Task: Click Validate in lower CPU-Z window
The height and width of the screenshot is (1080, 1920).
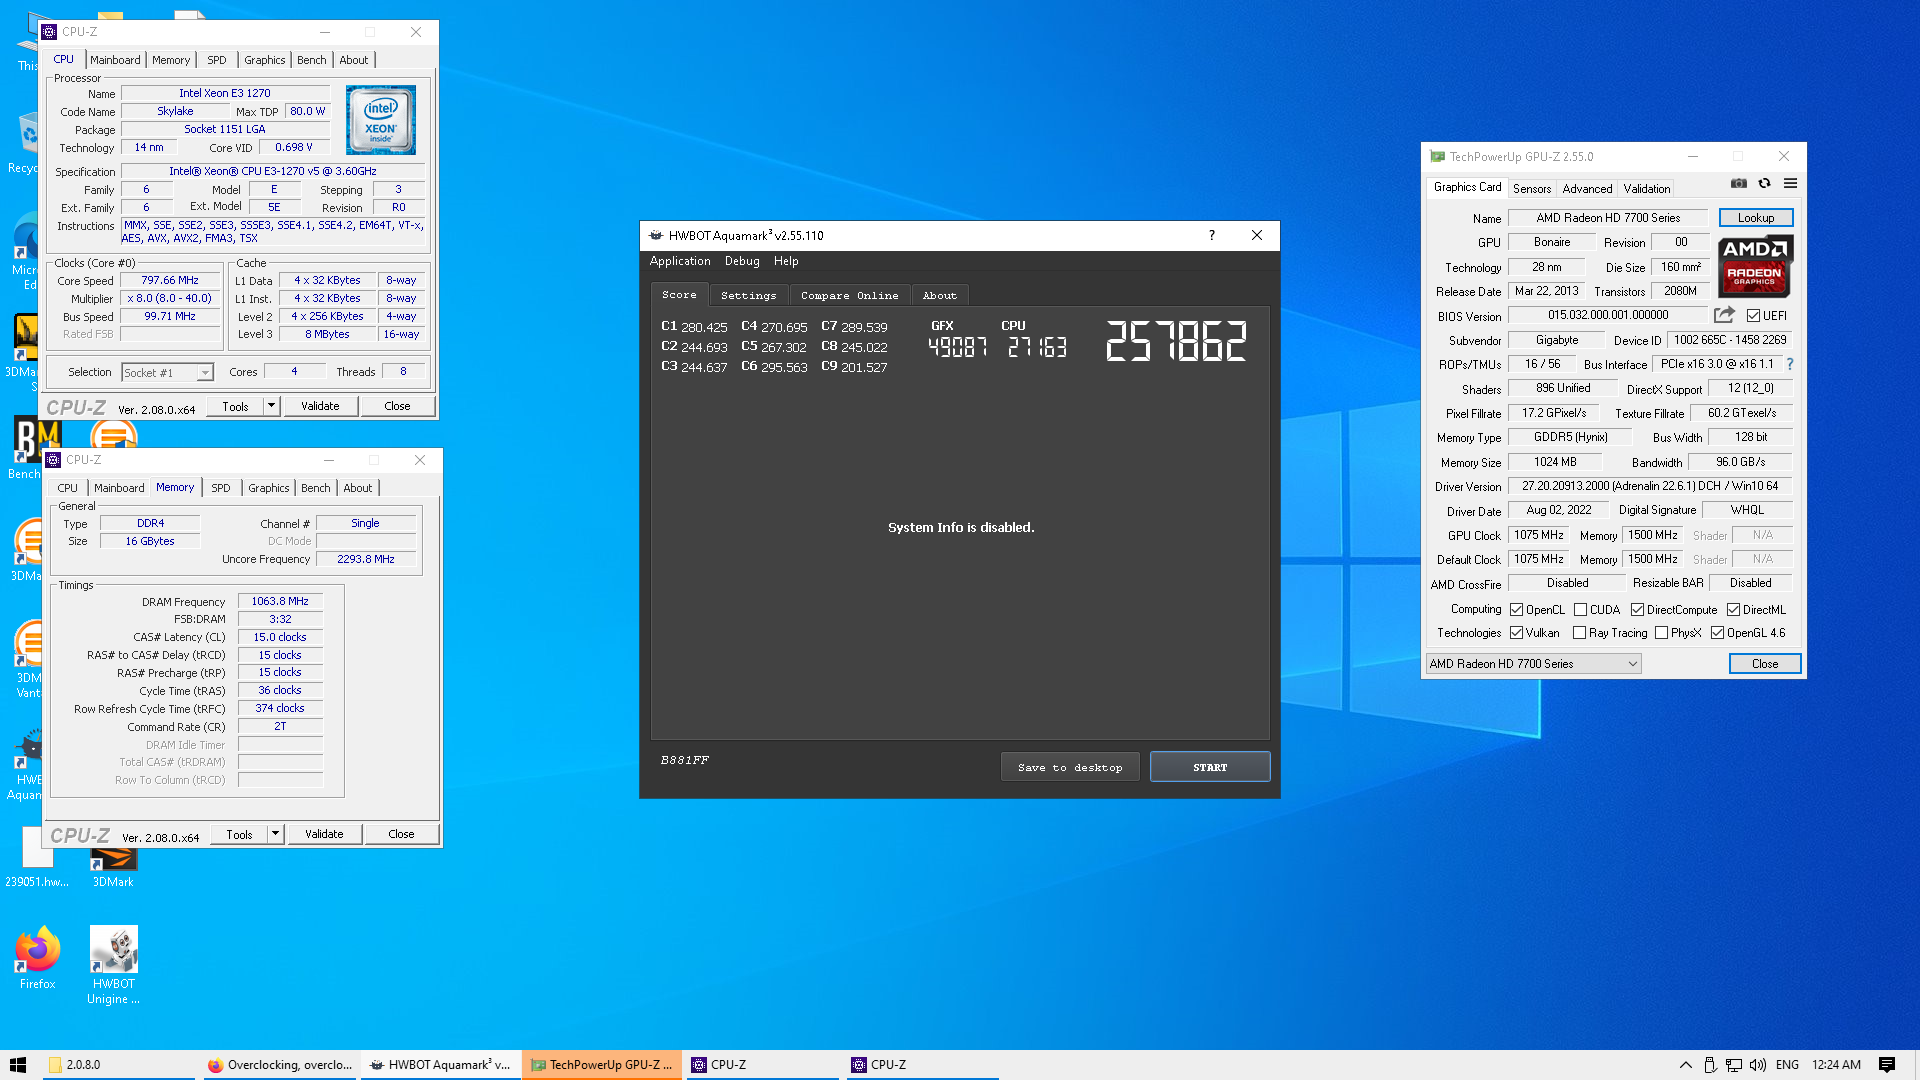Action: point(324,834)
